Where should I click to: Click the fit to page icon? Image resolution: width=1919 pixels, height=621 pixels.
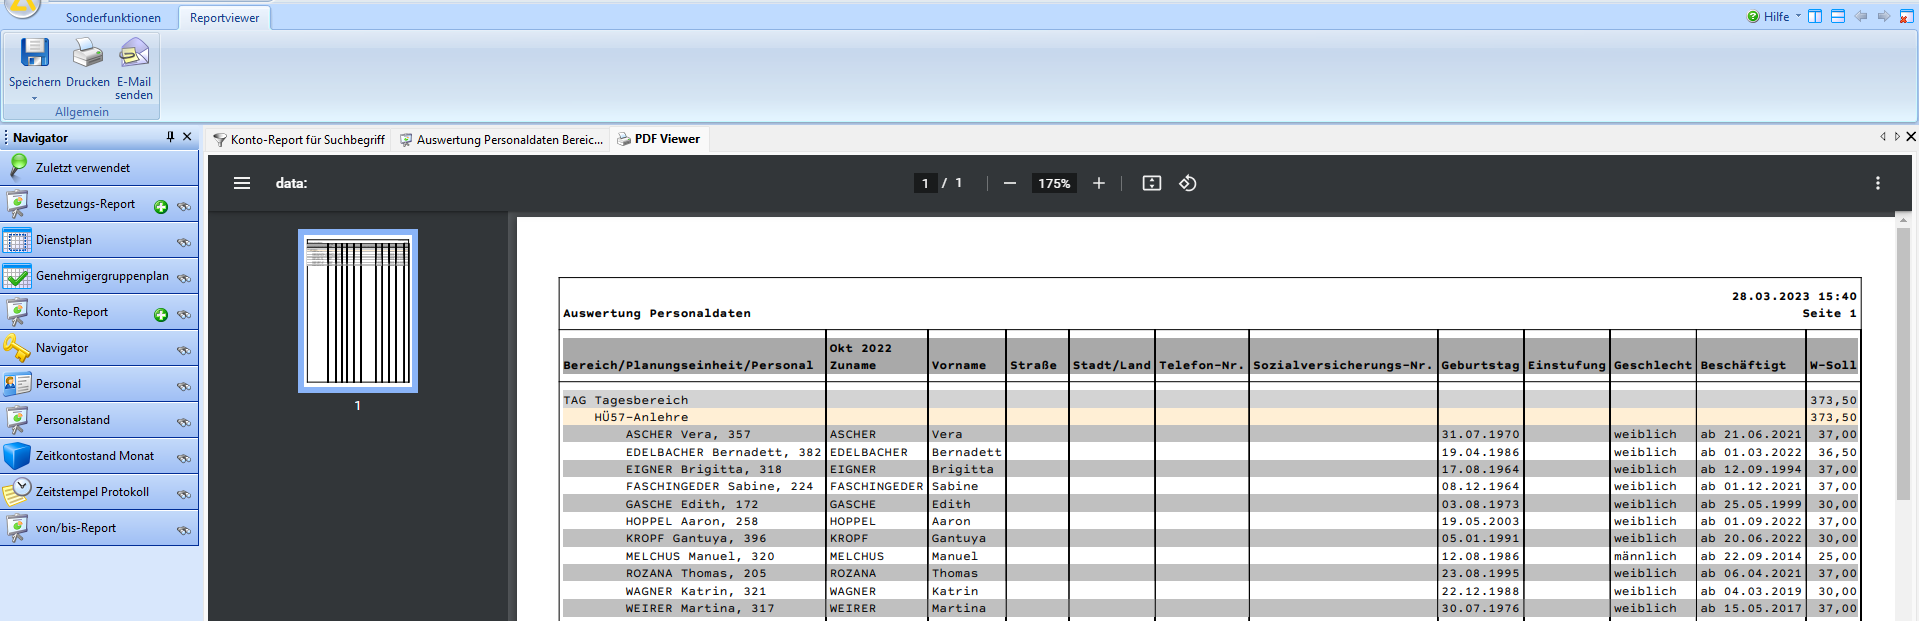pos(1152,183)
